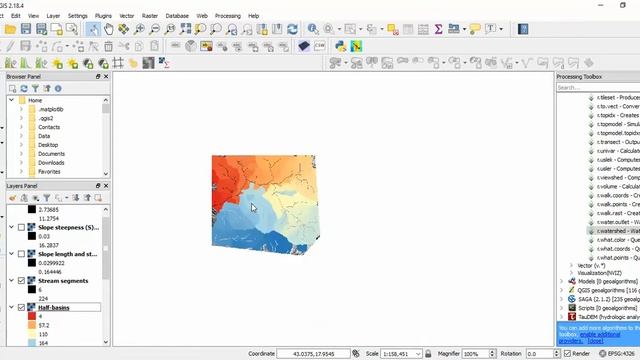Close the Browser Panel
Image resolution: width=640 pixels, height=360 pixels.
pos(106,76)
